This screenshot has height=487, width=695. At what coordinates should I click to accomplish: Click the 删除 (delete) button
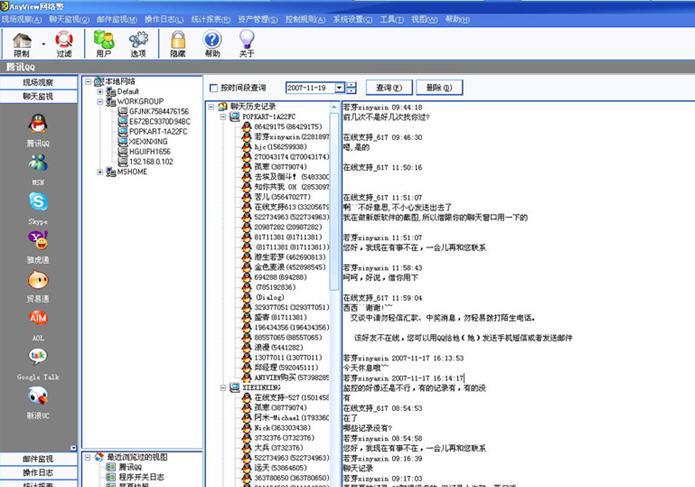[439, 88]
